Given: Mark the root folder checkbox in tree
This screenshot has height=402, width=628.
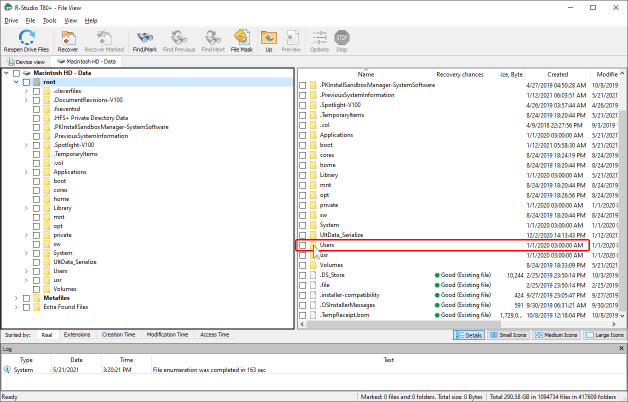Looking at the screenshot, I should (x=26, y=82).
